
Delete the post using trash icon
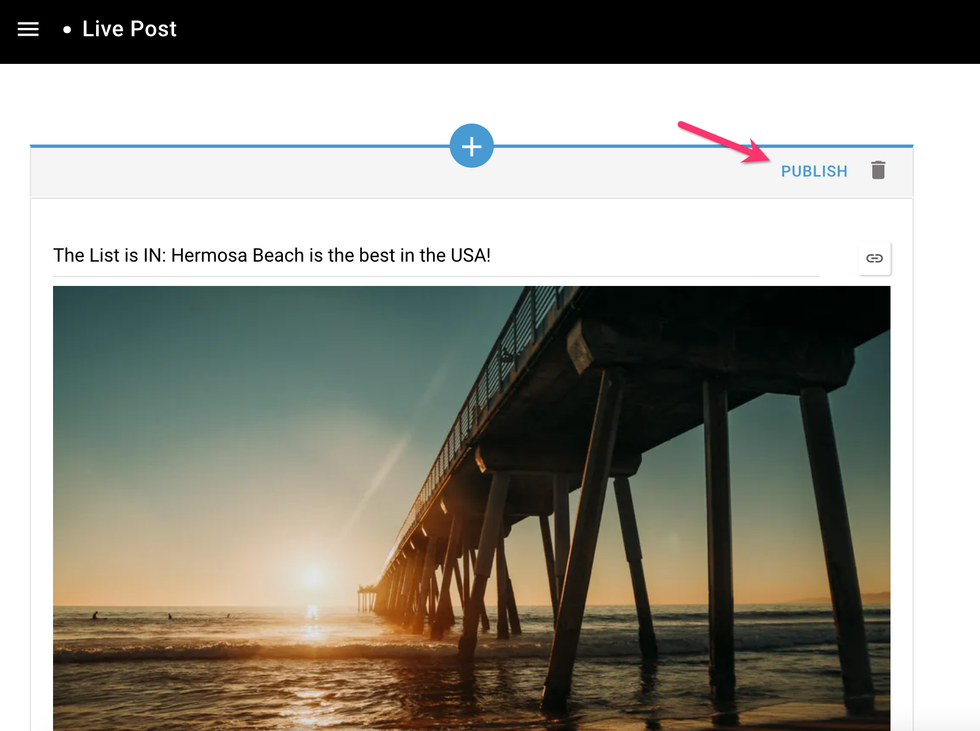[x=878, y=170]
